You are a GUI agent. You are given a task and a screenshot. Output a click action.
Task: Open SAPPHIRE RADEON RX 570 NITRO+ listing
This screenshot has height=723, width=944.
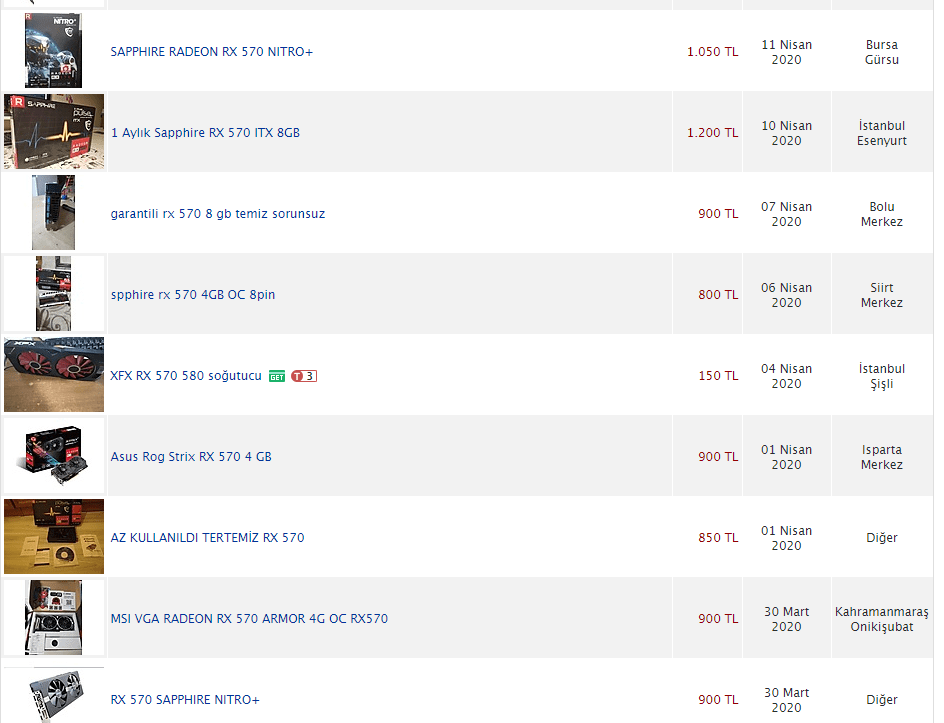212,52
